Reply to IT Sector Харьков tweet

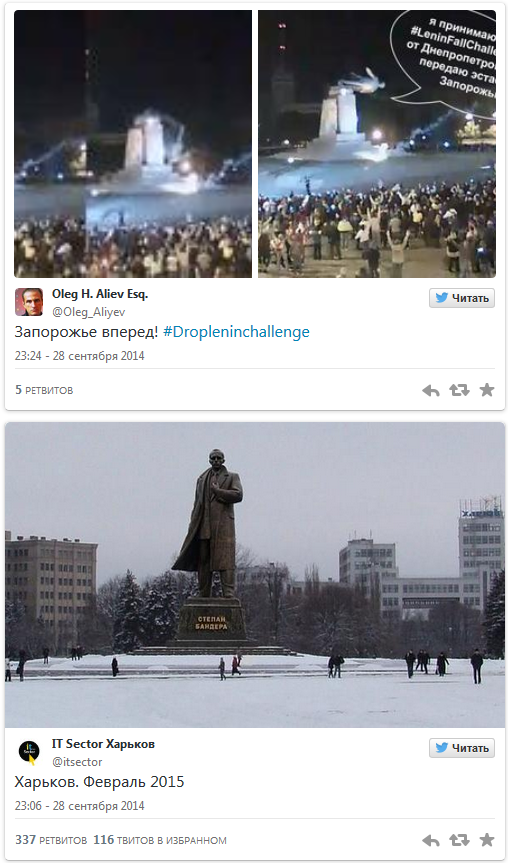431,840
